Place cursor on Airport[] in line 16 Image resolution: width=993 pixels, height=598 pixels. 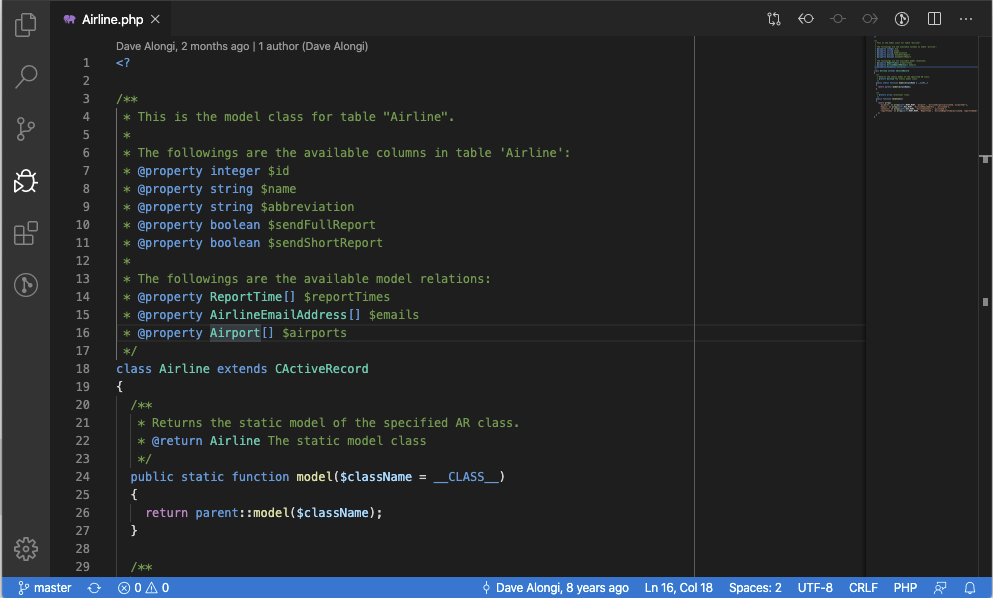point(242,333)
